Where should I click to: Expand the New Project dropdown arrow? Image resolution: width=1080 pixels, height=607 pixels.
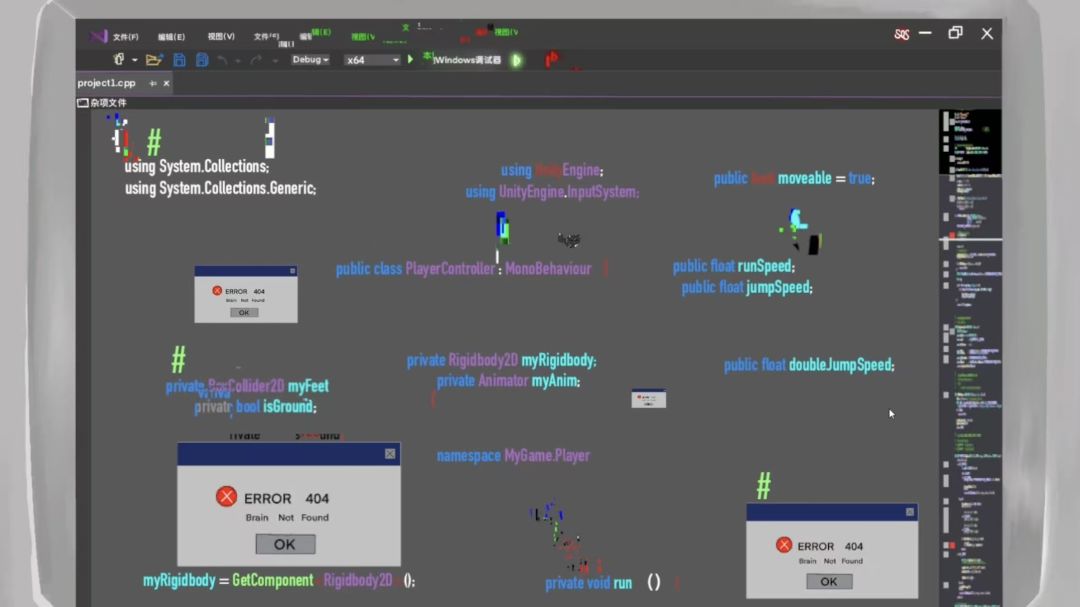click(x=134, y=61)
